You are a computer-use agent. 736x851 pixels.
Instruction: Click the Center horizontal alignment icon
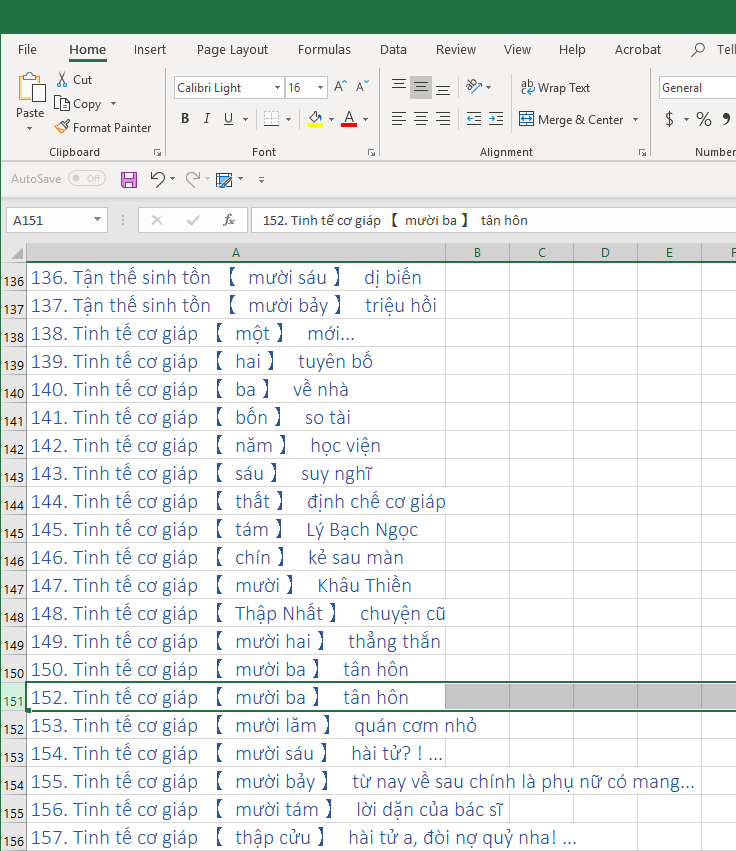click(x=421, y=119)
